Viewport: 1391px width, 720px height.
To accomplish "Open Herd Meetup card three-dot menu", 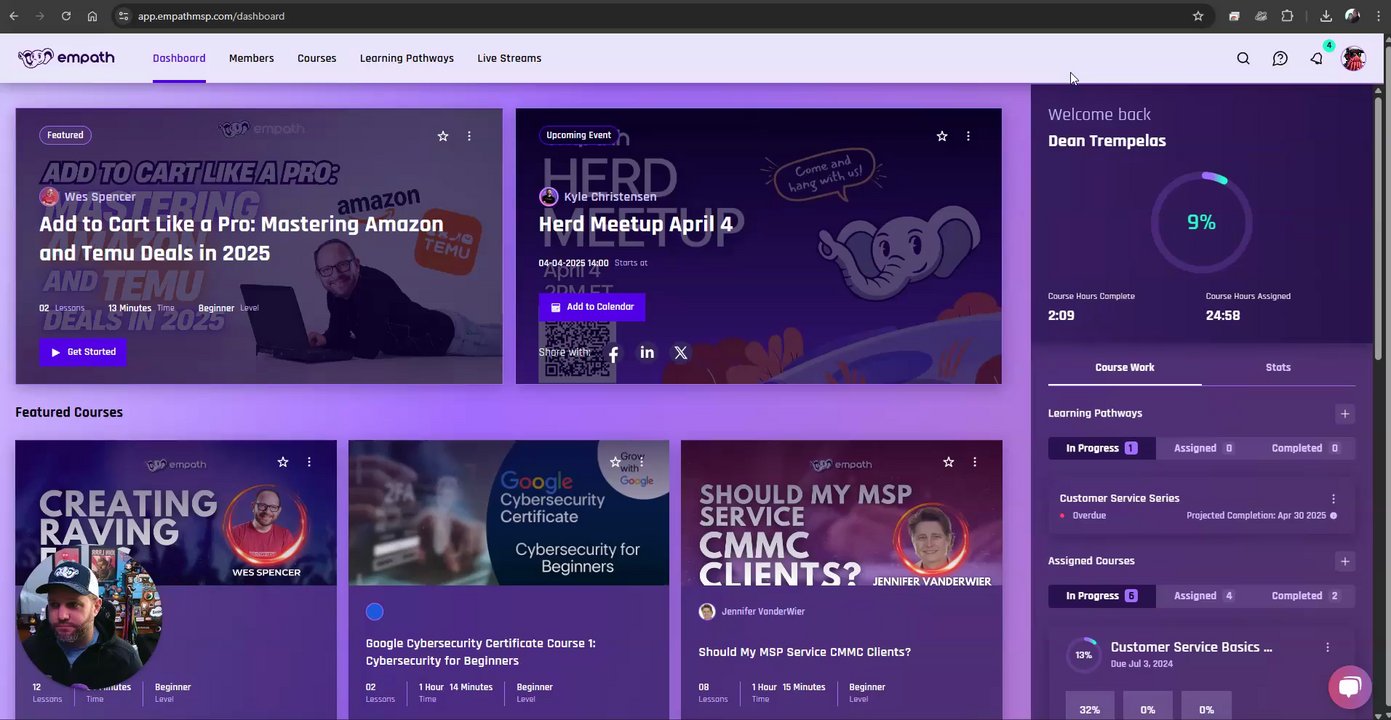I will [x=968, y=136].
